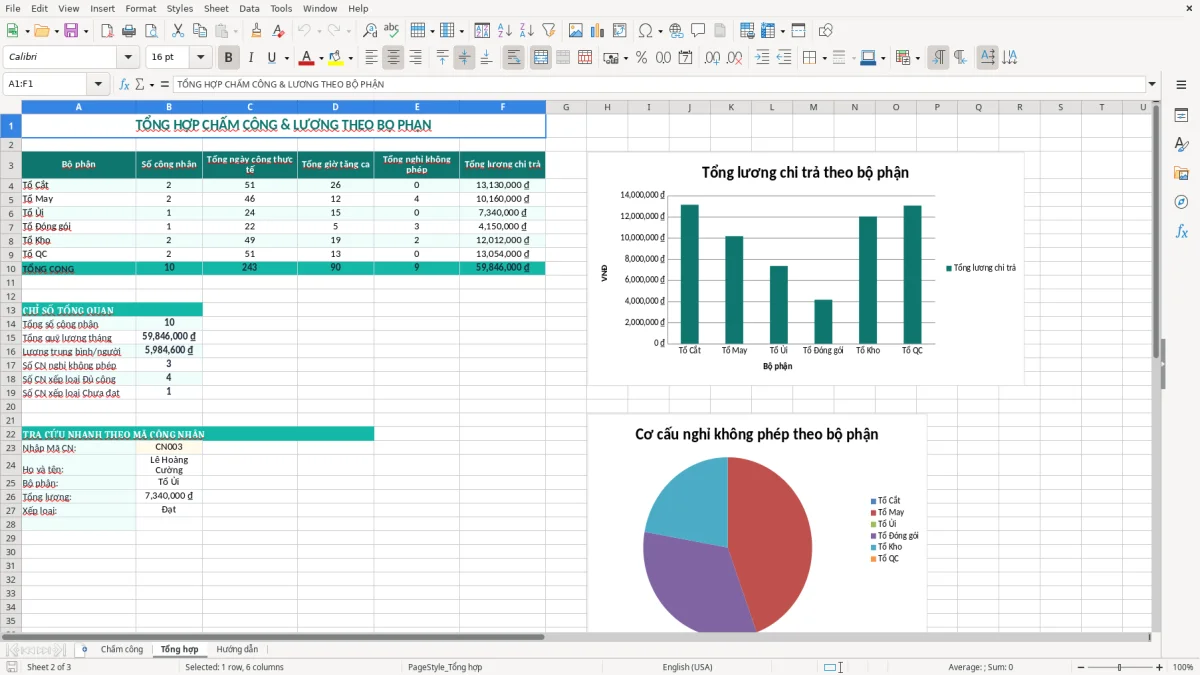Switch to Hướng dẫn sheet tab

pos(237,650)
